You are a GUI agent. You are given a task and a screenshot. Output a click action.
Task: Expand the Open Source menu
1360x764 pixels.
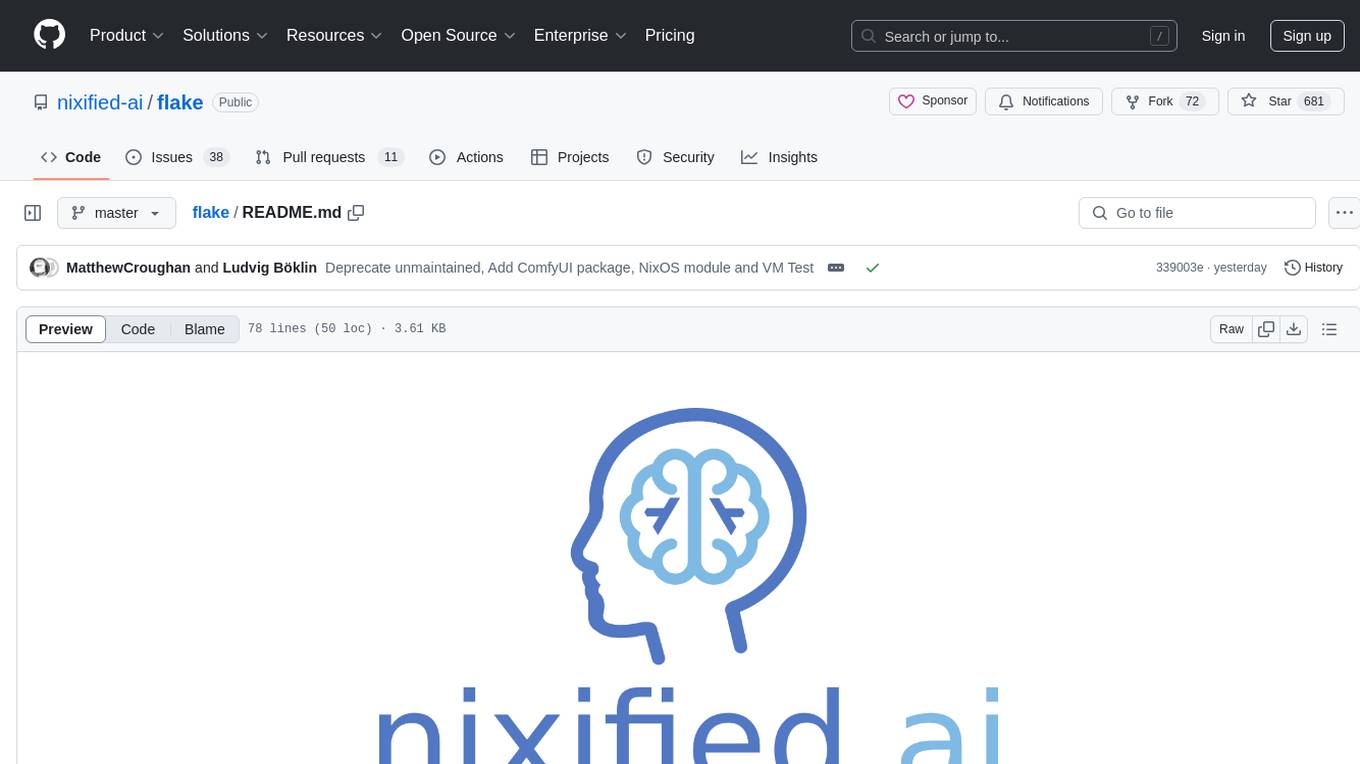tap(458, 35)
